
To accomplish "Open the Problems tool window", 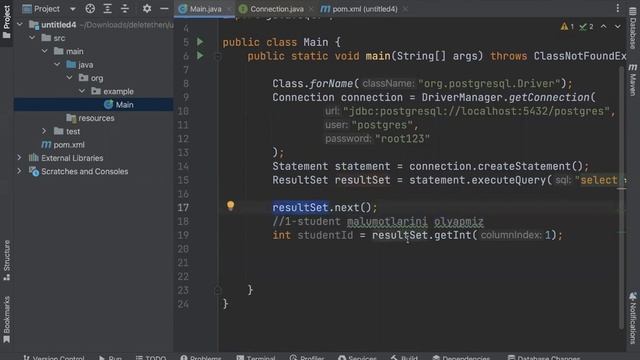I will pos(200,357).
